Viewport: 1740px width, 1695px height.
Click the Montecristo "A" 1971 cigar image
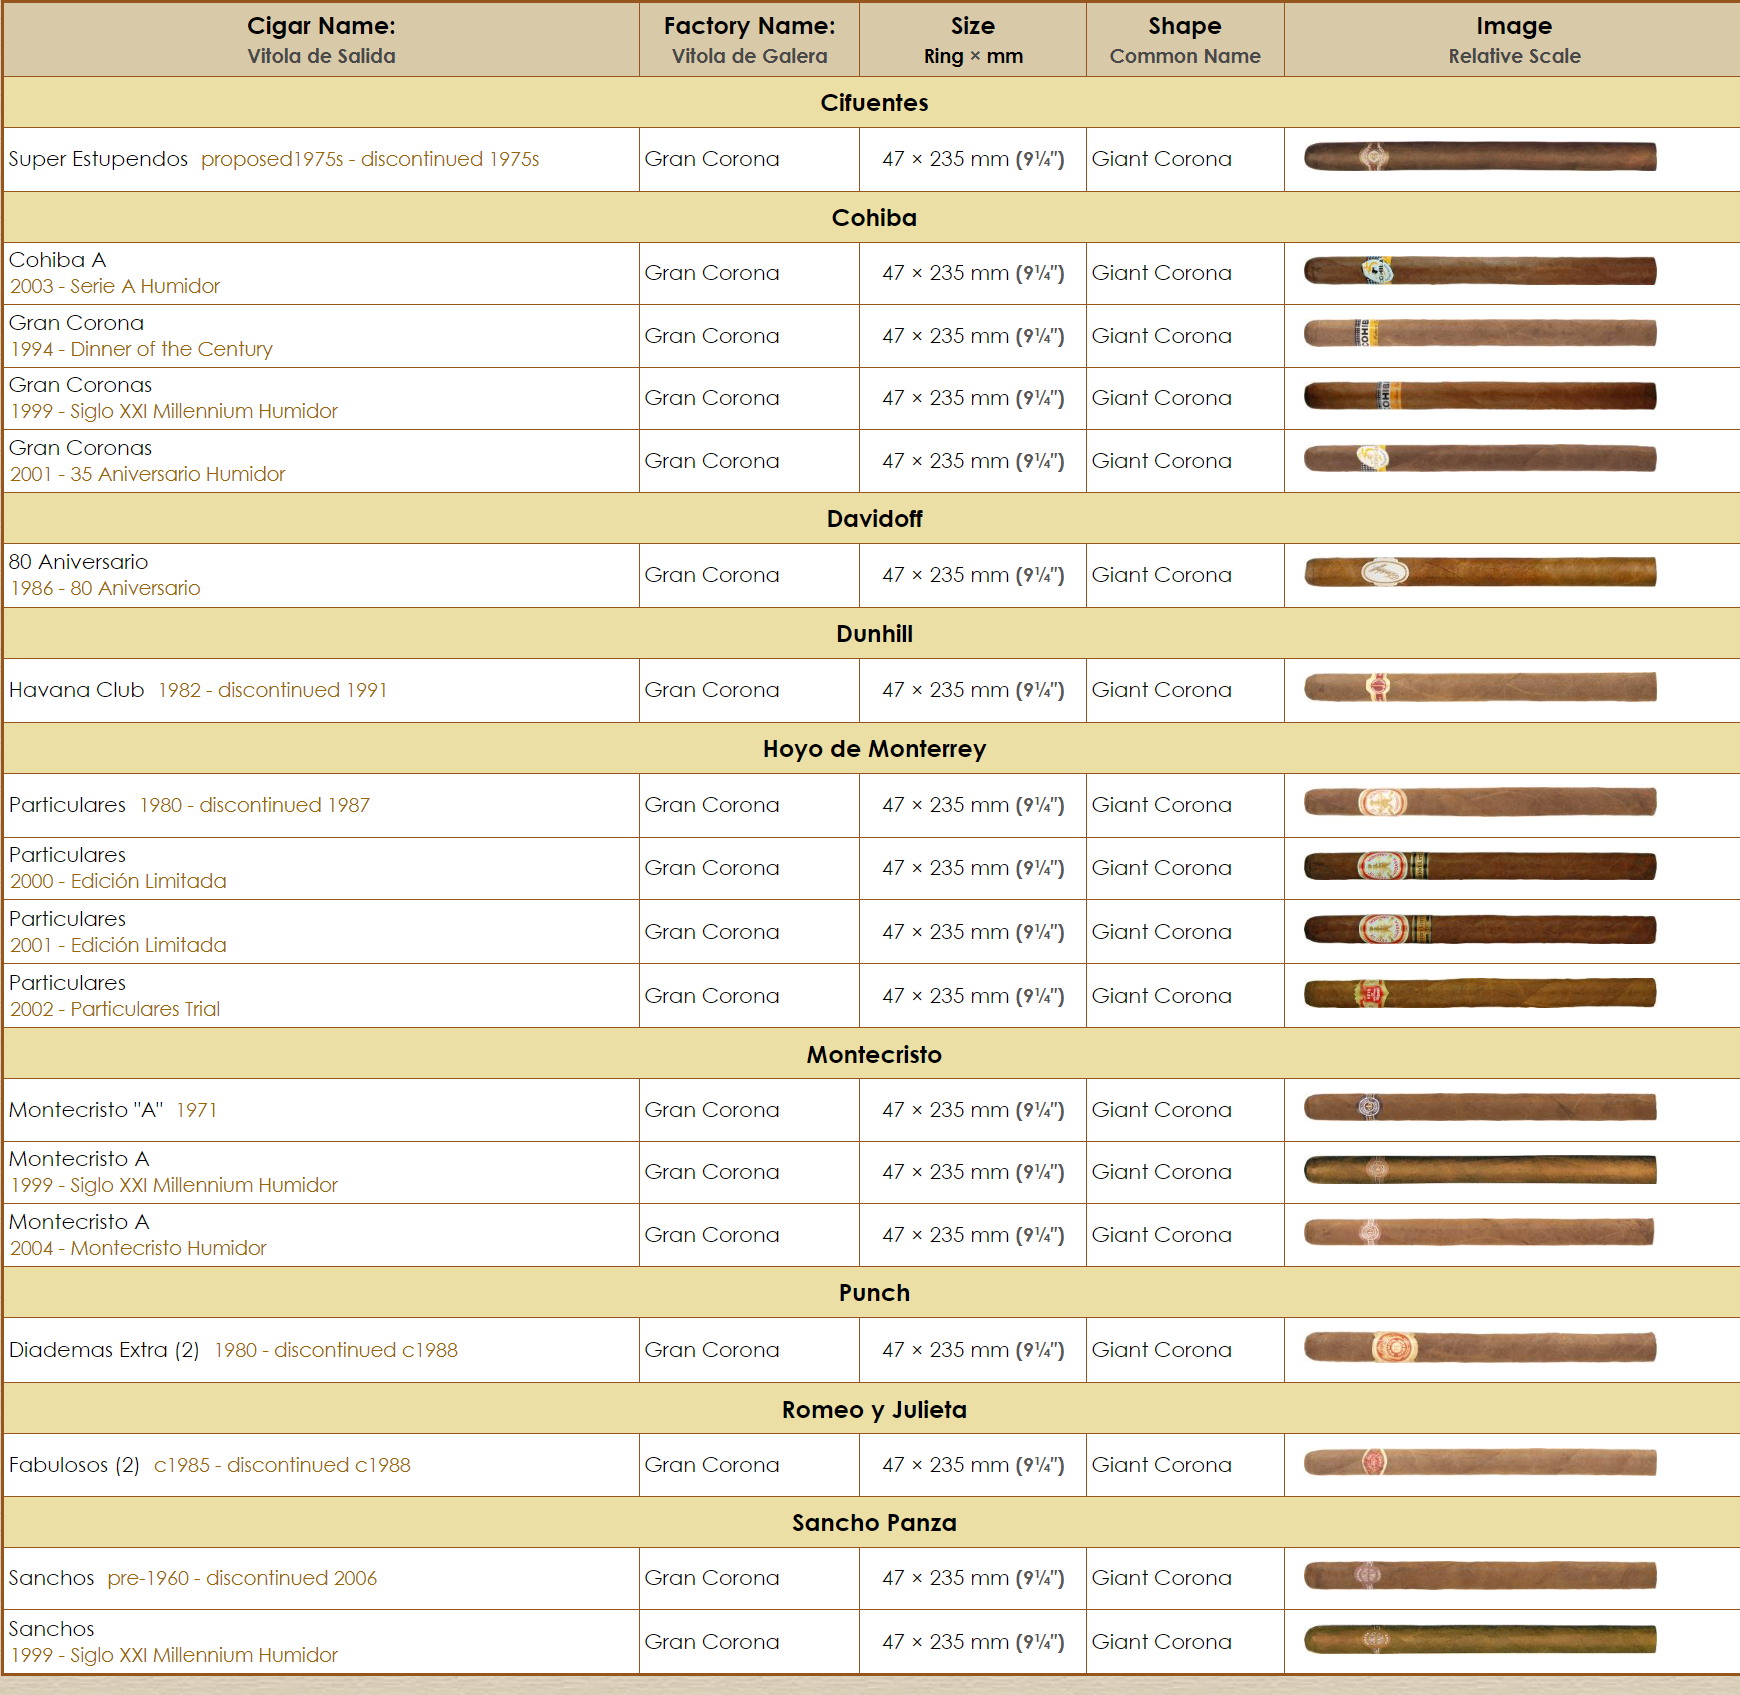(1480, 1108)
